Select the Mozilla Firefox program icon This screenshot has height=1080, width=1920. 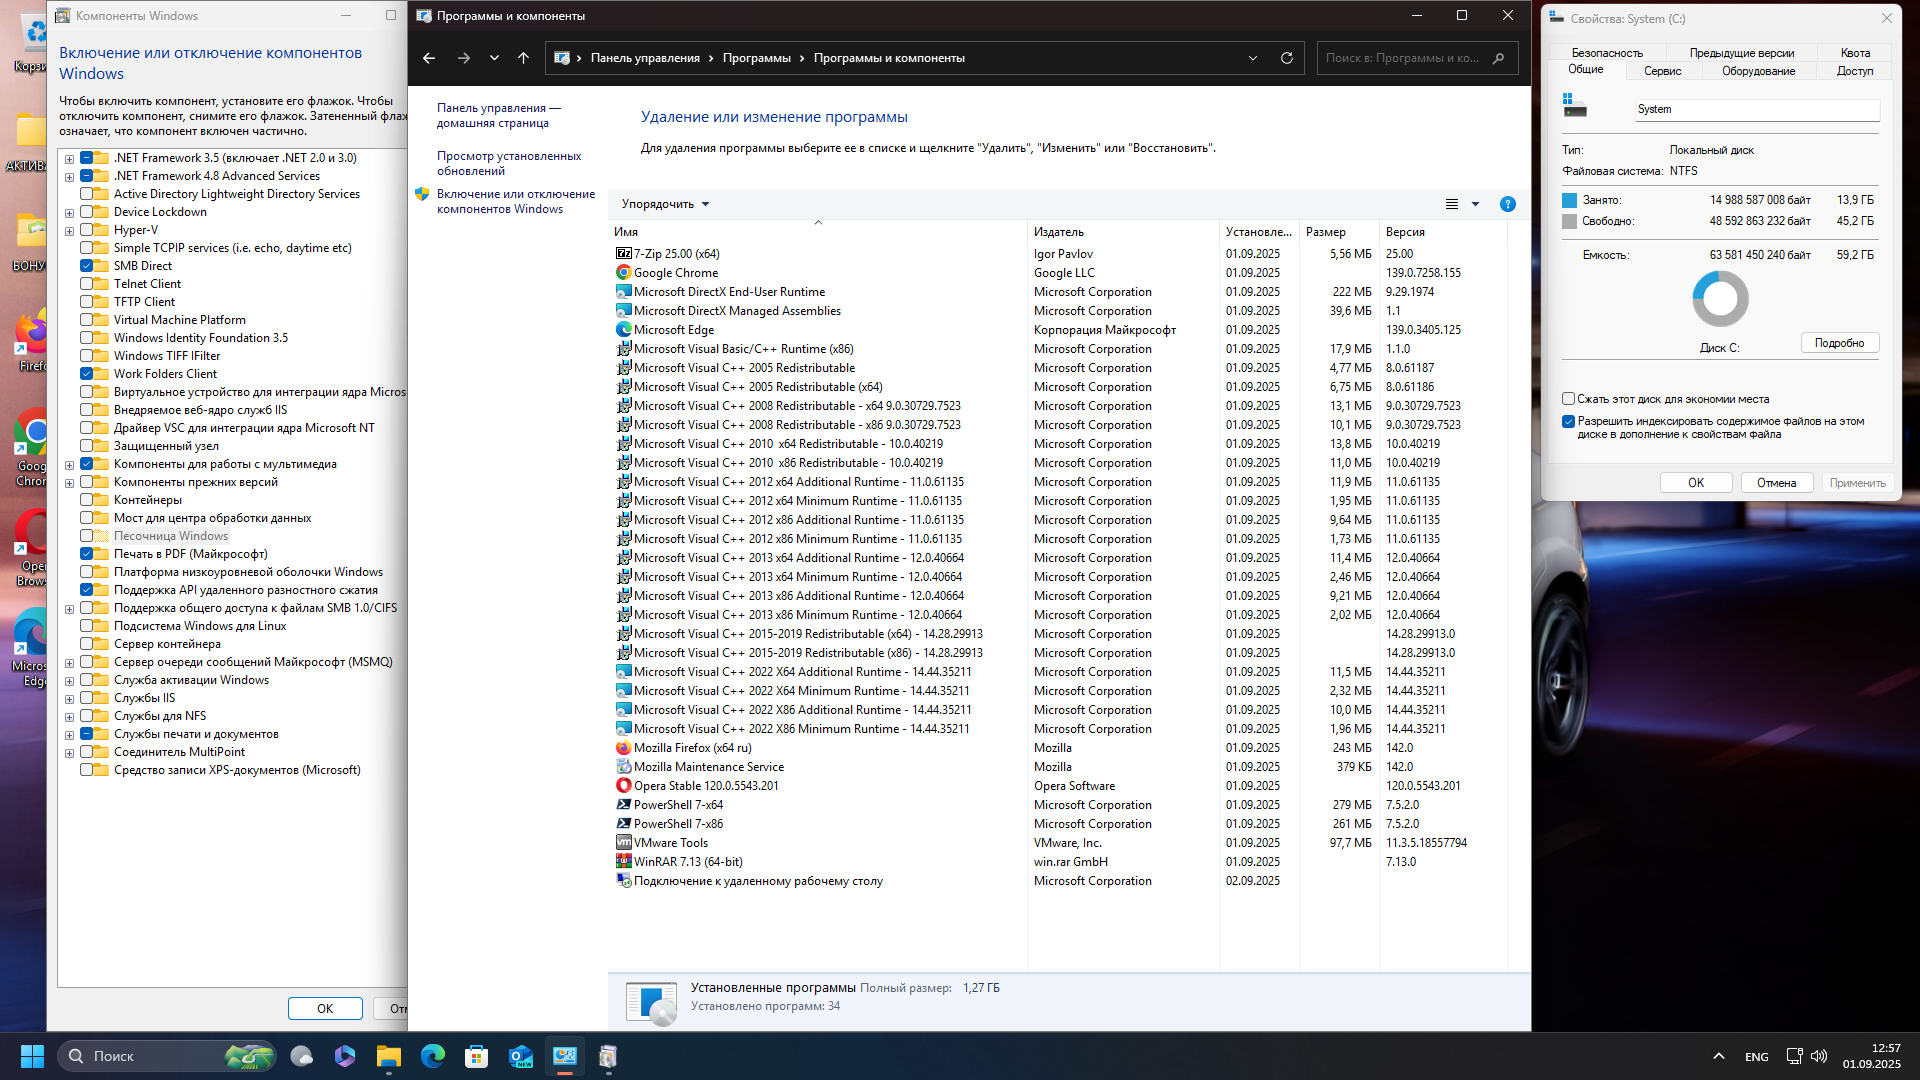tap(623, 748)
